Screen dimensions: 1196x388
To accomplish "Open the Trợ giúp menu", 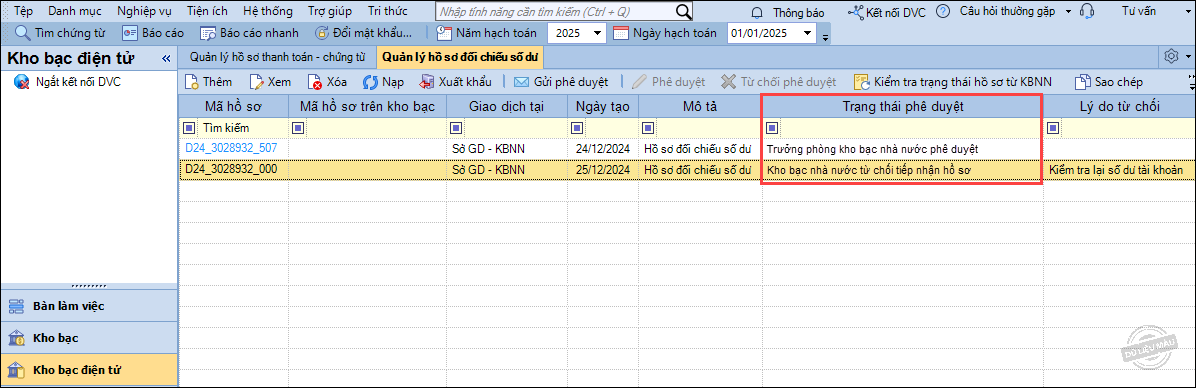I will [330, 11].
